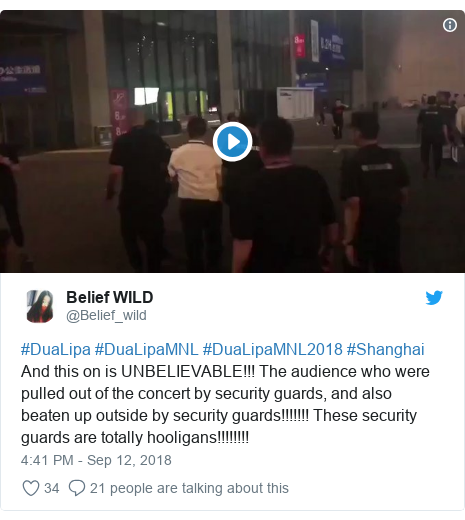This screenshot has height=520, width=465.
Task: Open the #DuaLipaMNL2018 hashtag
Action: (272, 349)
